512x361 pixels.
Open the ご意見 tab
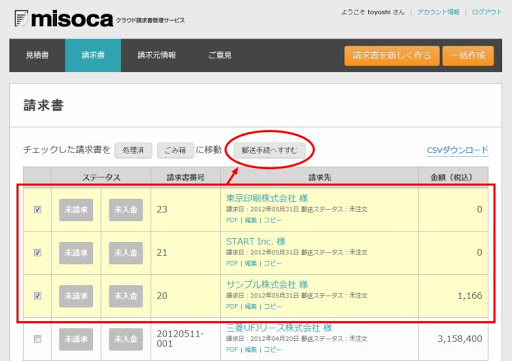tap(220, 55)
